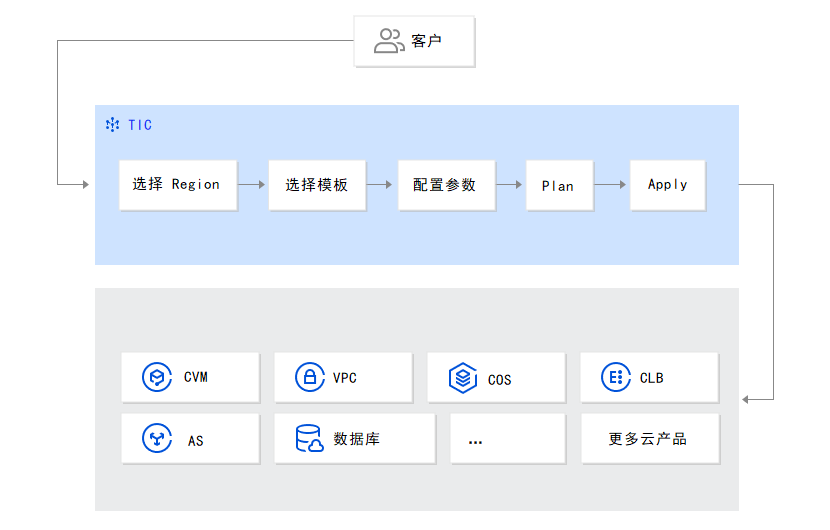Click the ellipsis placeholder box
Viewport: 830px width, 530px height.
[x=508, y=439]
